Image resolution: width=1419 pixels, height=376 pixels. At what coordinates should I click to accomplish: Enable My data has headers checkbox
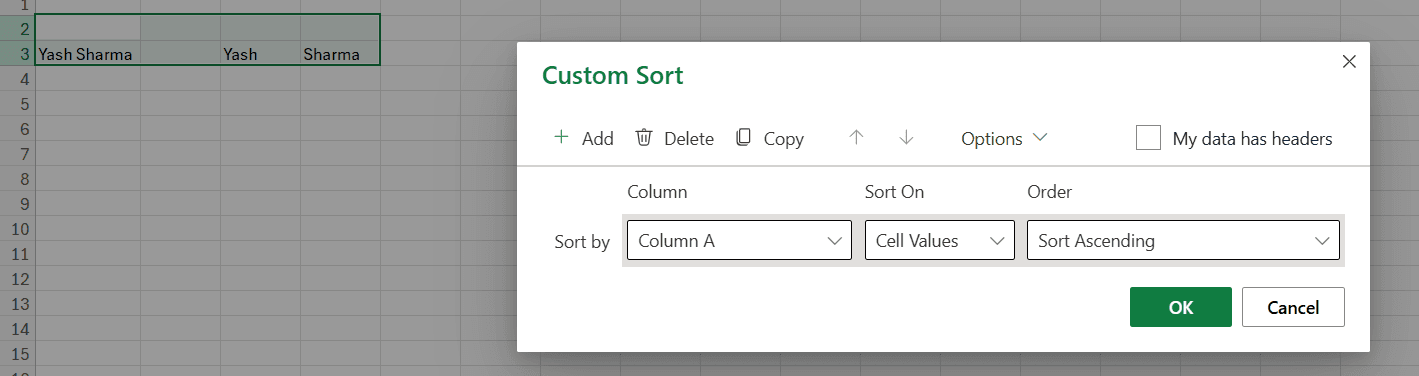pyautogui.click(x=1148, y=138)
